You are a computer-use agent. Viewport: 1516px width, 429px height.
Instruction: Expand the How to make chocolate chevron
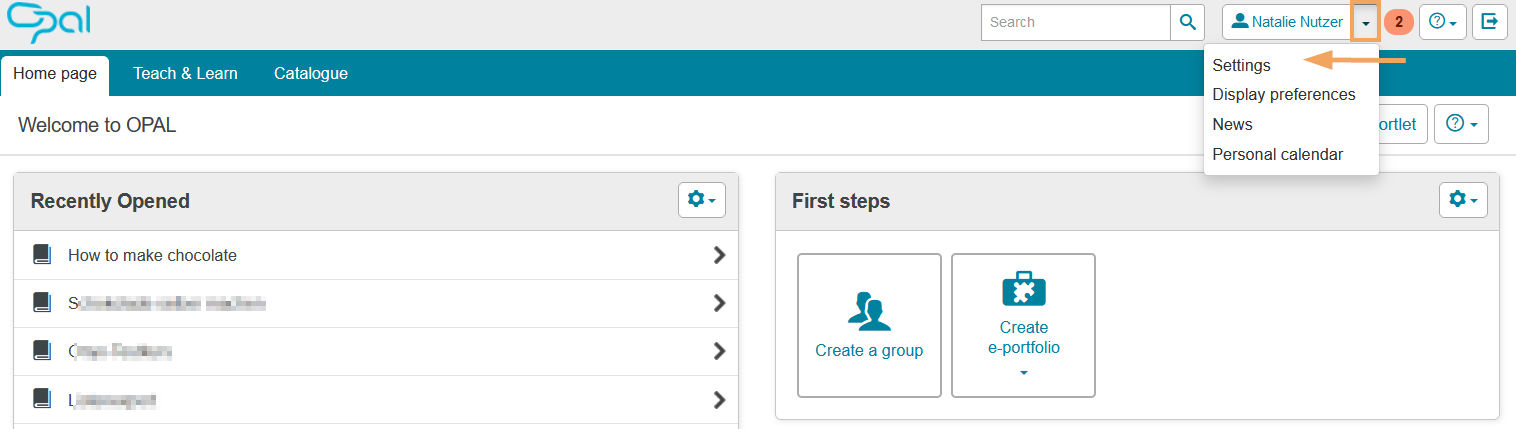[718, 255]
